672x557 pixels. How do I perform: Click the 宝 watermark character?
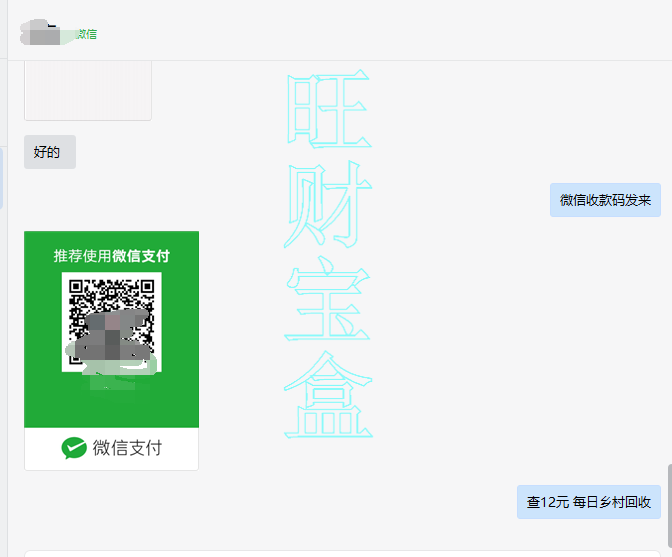coord(328,299)
